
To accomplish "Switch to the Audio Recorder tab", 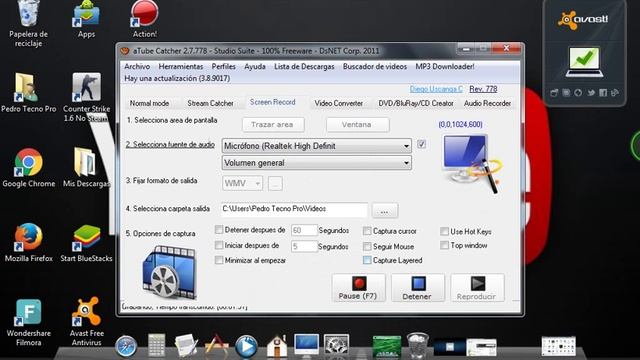I will point(487,103).
